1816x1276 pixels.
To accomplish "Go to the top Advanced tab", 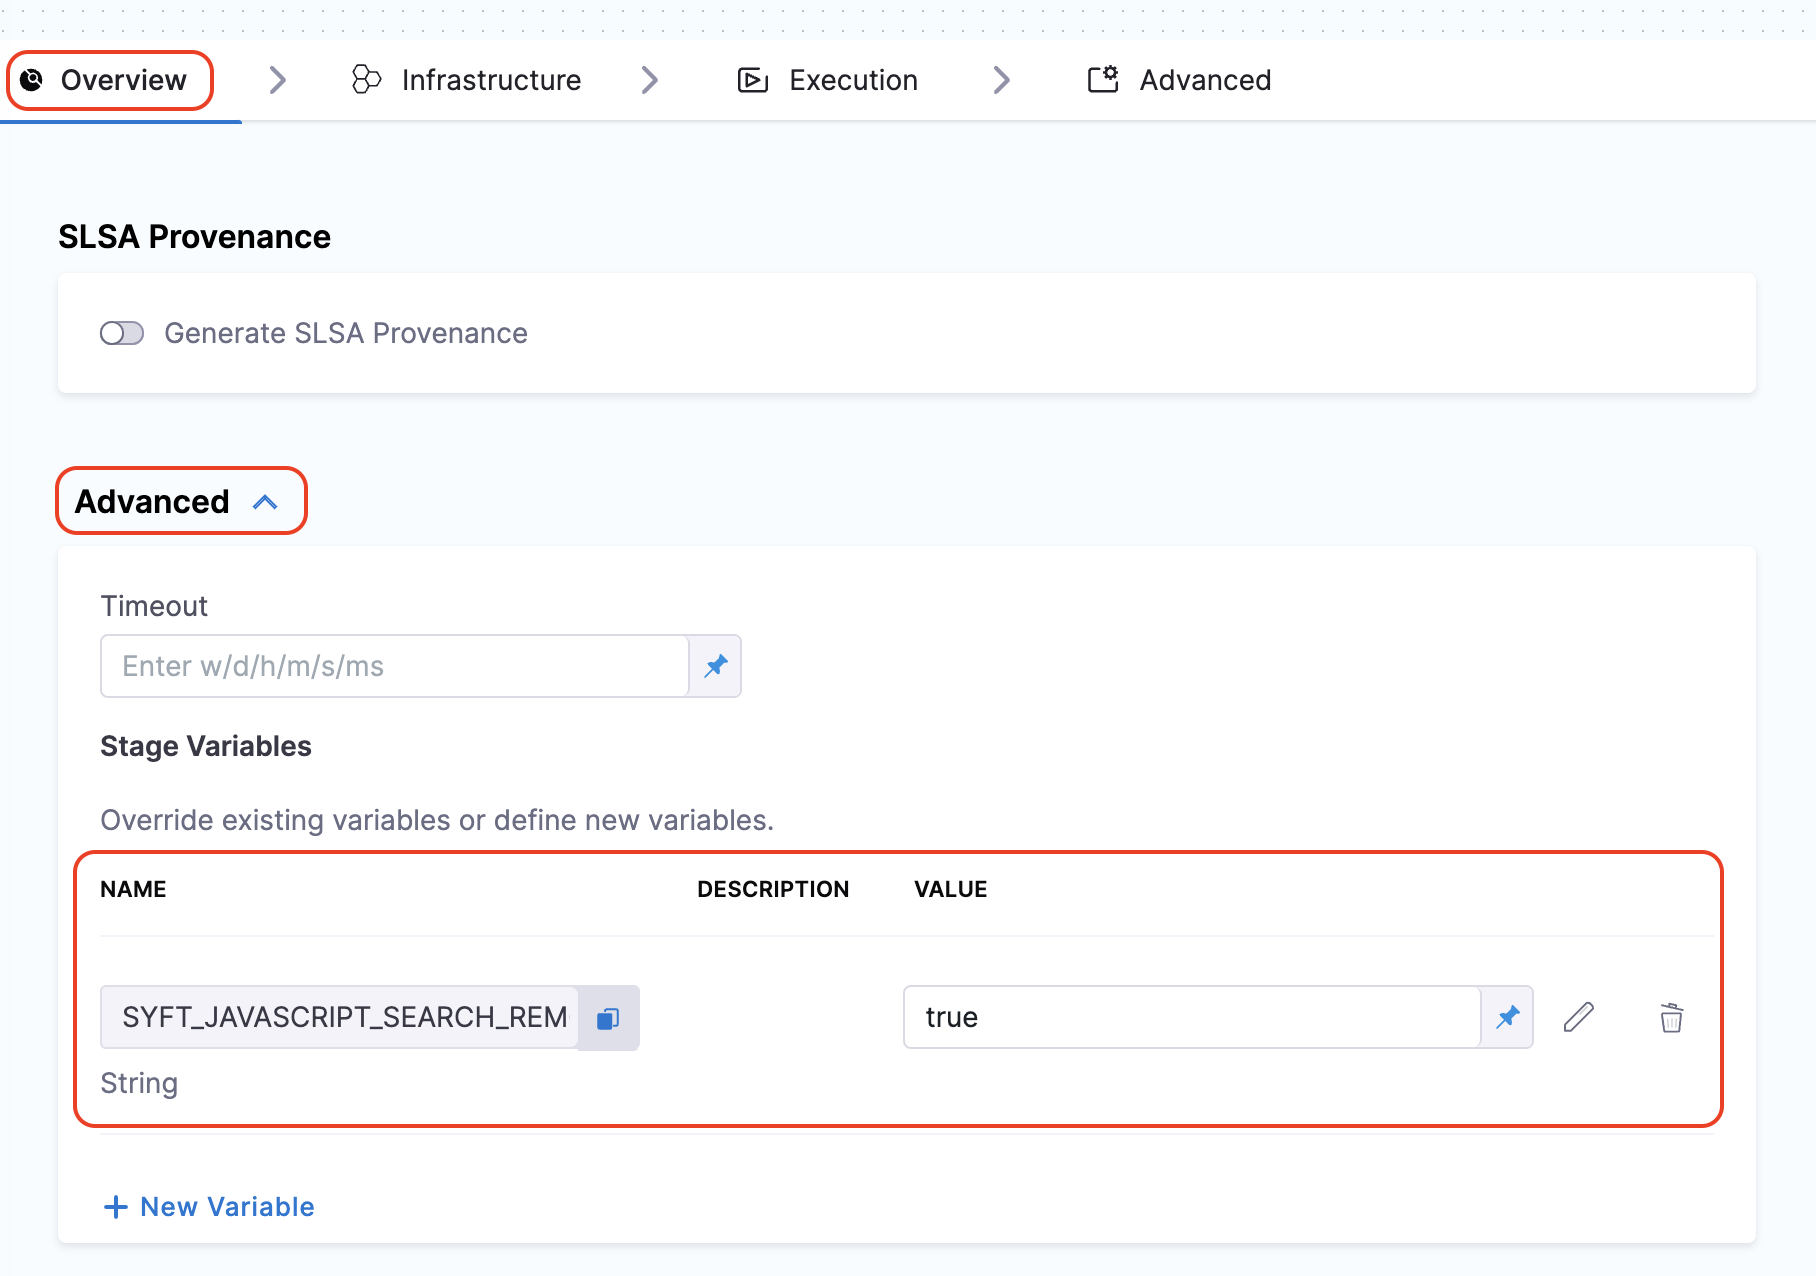I will (1180, 80).
